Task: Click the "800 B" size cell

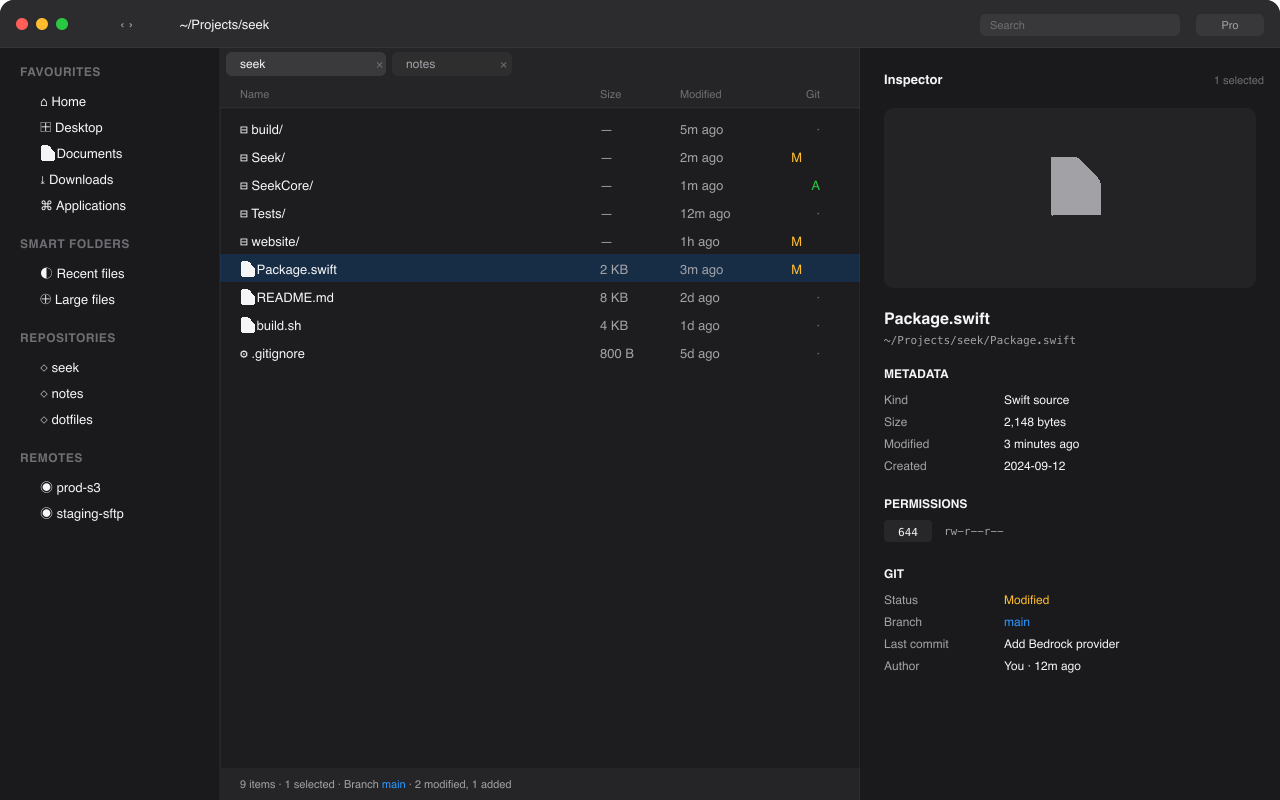Action: (617, 354)
